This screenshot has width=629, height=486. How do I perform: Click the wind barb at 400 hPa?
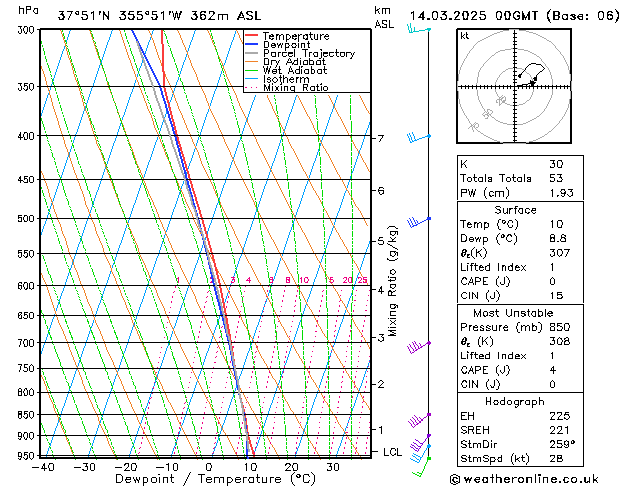click(419, 138)
